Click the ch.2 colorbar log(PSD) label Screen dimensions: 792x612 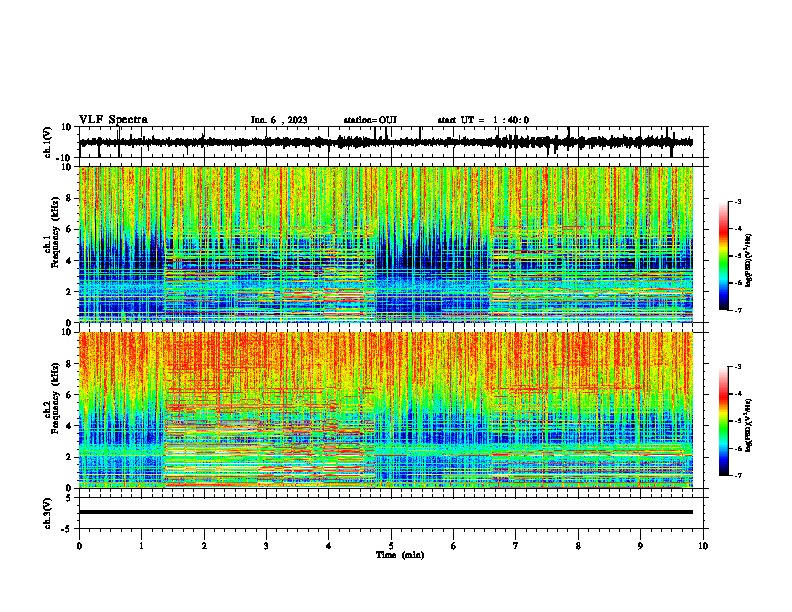[x=749, y=425]
